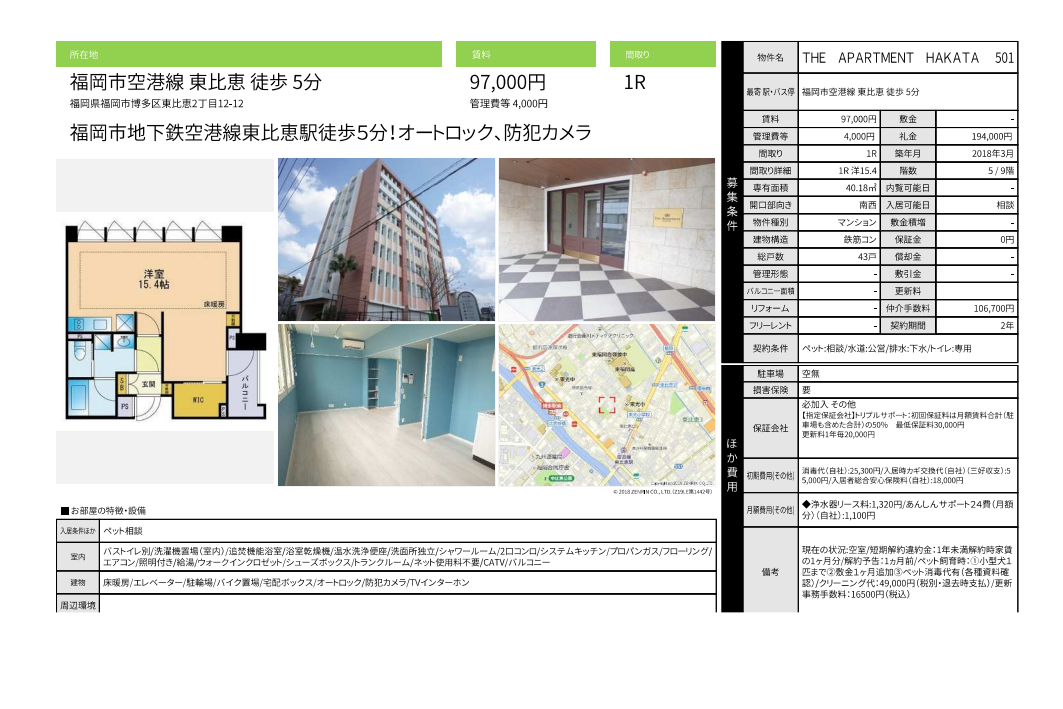Click the address 福岡県福岡市博多区東比恵2丁目12-12

click(157, 104)
